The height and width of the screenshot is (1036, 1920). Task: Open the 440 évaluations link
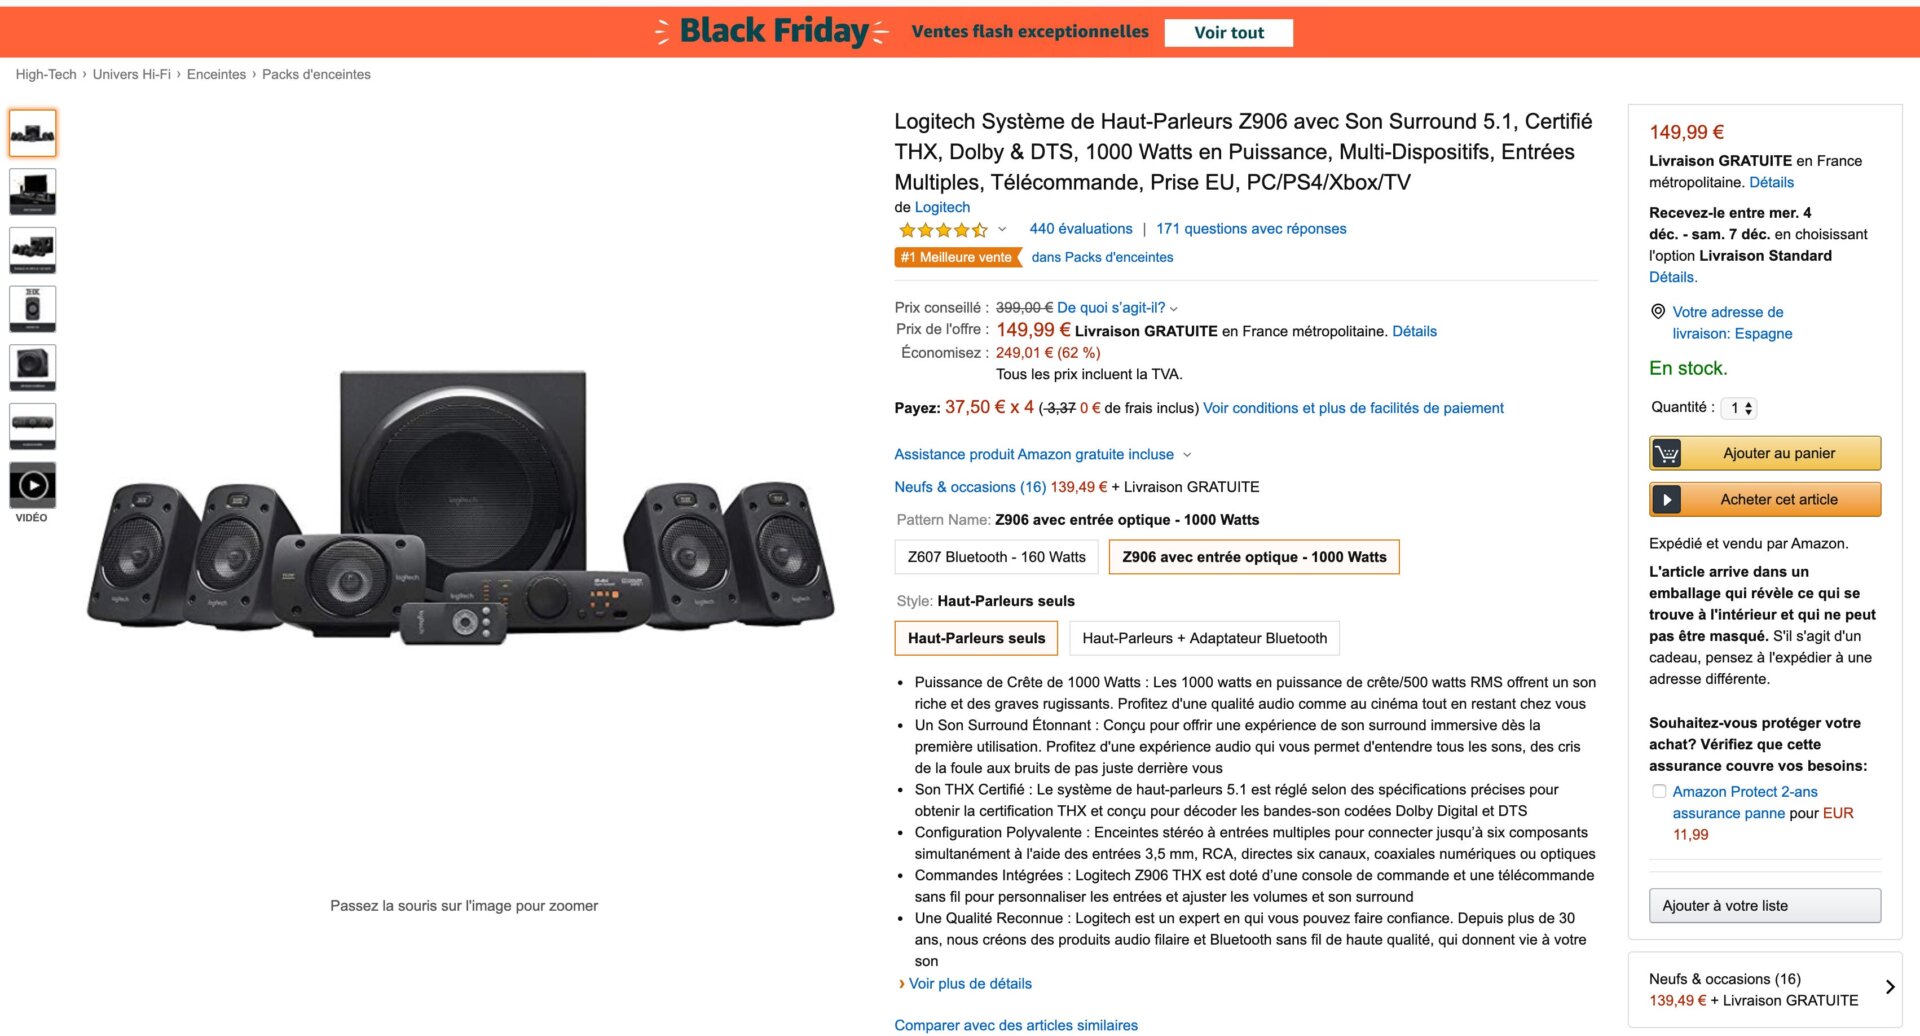click(1080, 229)
